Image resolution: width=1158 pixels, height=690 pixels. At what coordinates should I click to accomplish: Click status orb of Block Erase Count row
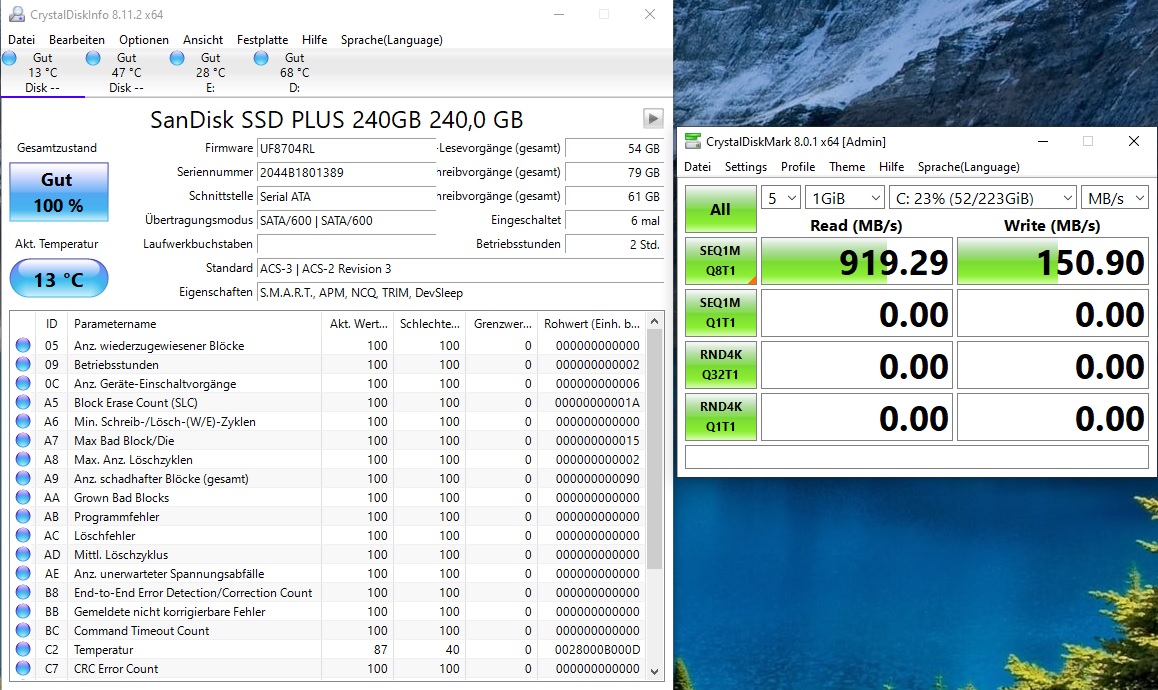tap(23, 403)
